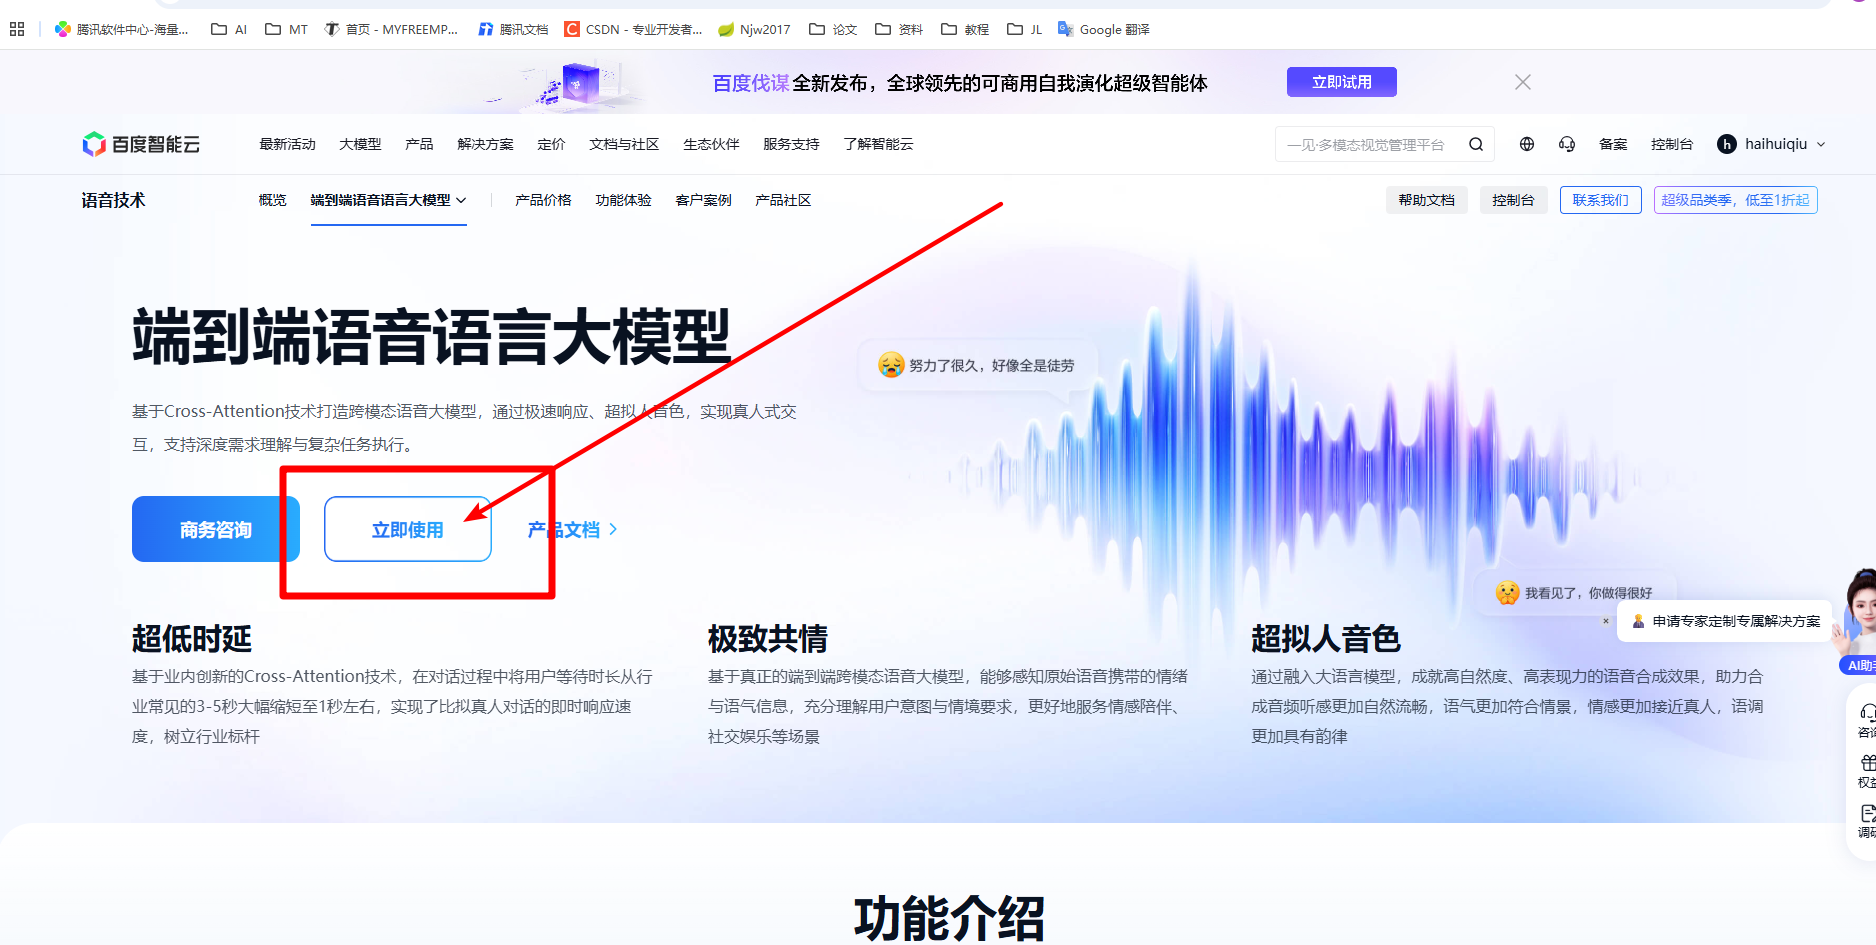Open the 服务支持 menu
Image resolution: width=1876 pixels, height=945 pixels.
[791, 144]
